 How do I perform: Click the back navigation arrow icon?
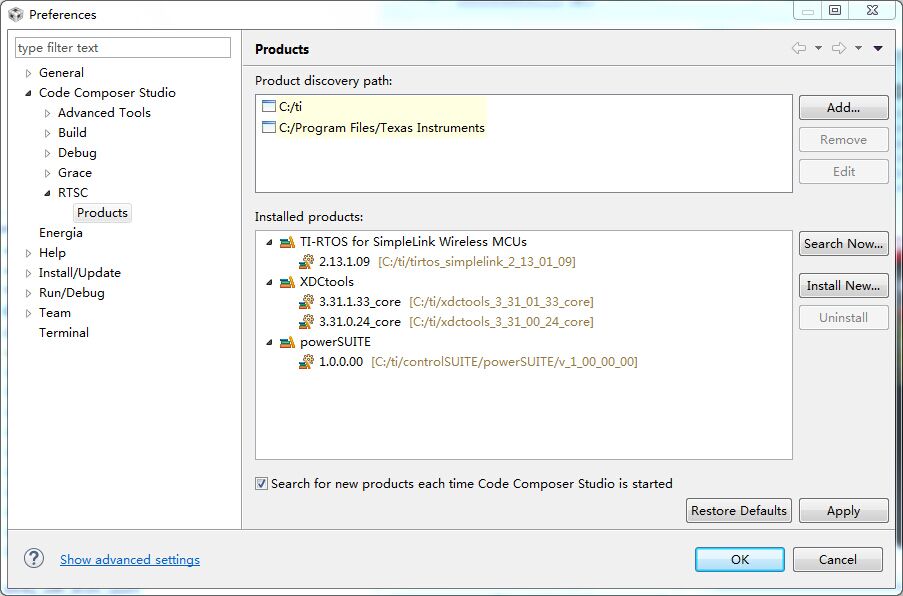coord(798,49)
